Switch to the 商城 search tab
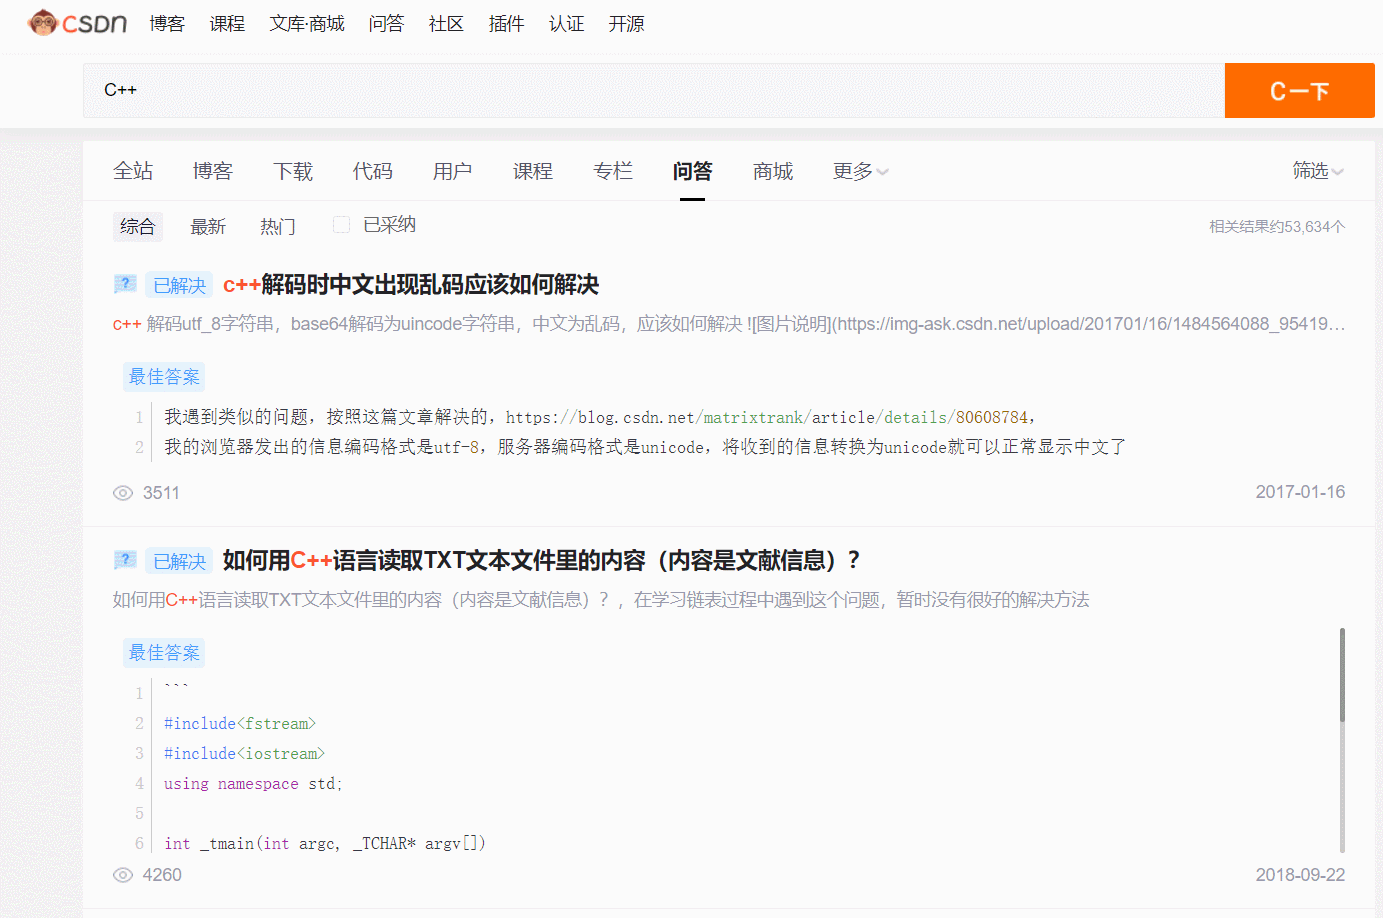This screenshot has width=1383, height=918. 773,171
